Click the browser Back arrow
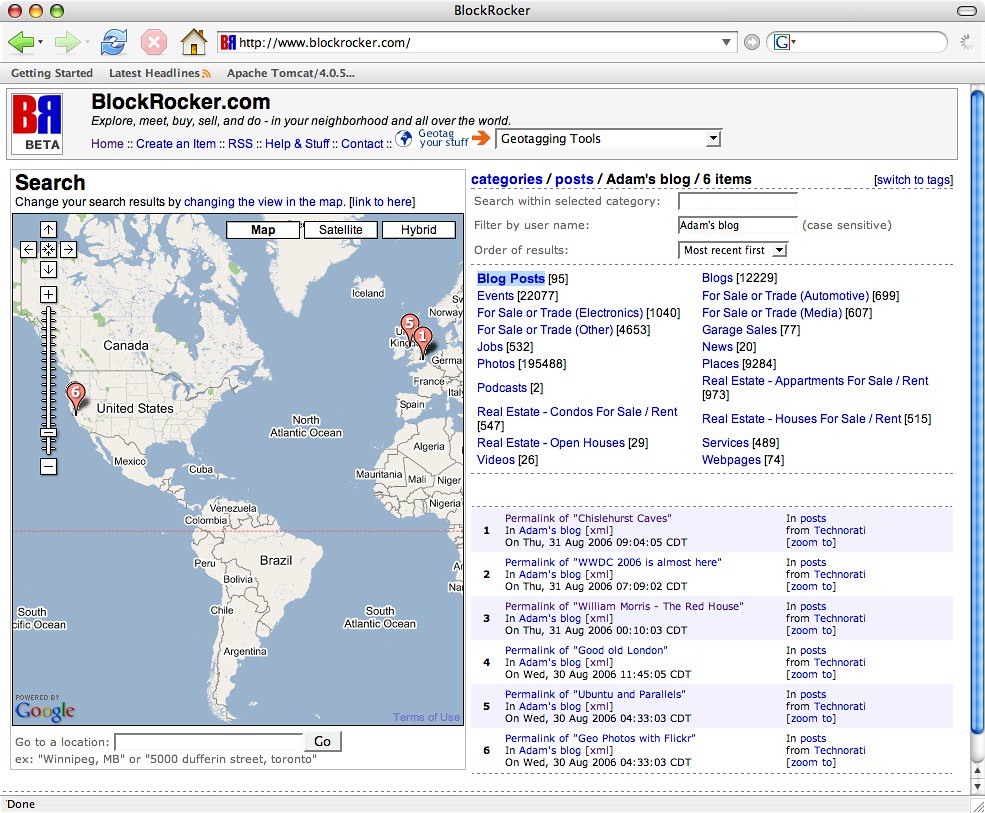The image size is (985, 813). coord(21,42)
